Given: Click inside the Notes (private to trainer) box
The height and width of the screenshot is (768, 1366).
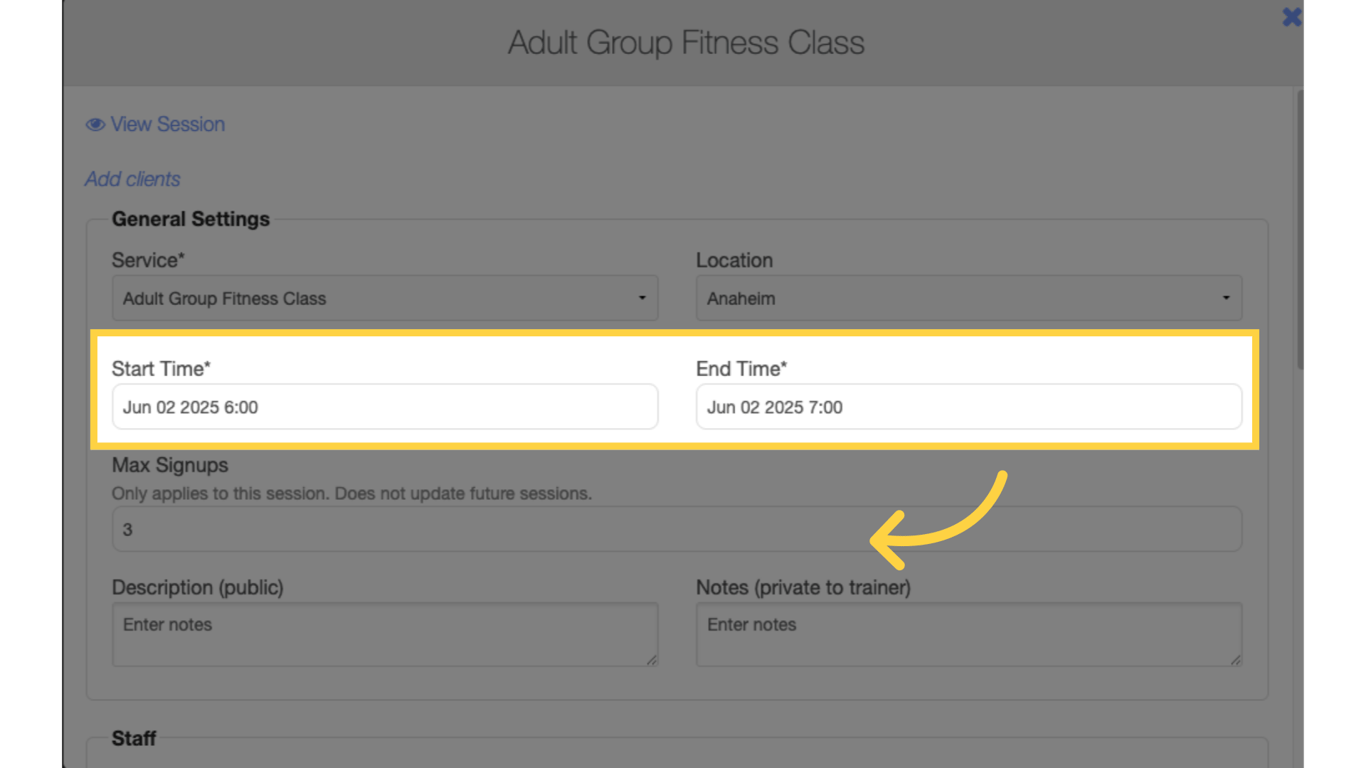Looking at the screenshot, I should [968, 634].
